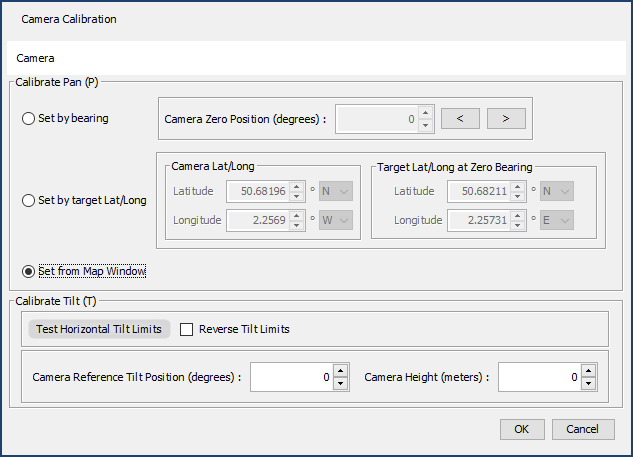Image resolution: width=633 pixels, height=457 pixels.
Task: Click the Camera header text
Action: (x=35, y=58)
